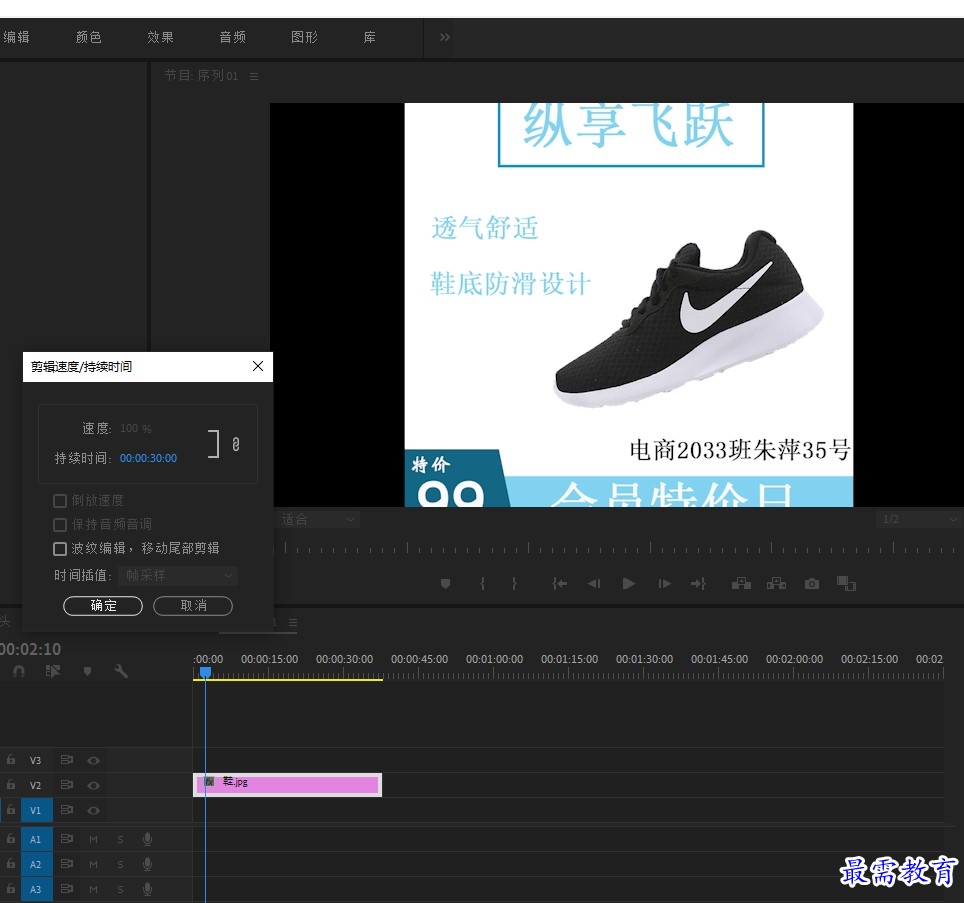Toggle voice-over record on track A2
Screen dimensions: 964x903
(148, 864)
